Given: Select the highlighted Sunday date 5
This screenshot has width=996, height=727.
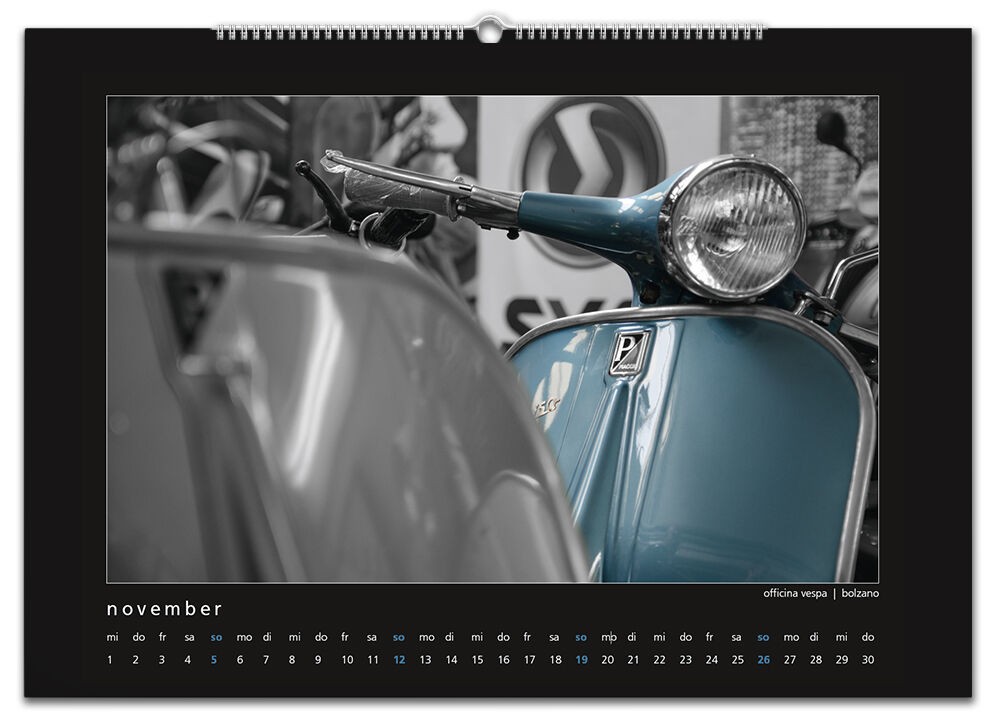Looking at the screenshot, I should [214, 660].
